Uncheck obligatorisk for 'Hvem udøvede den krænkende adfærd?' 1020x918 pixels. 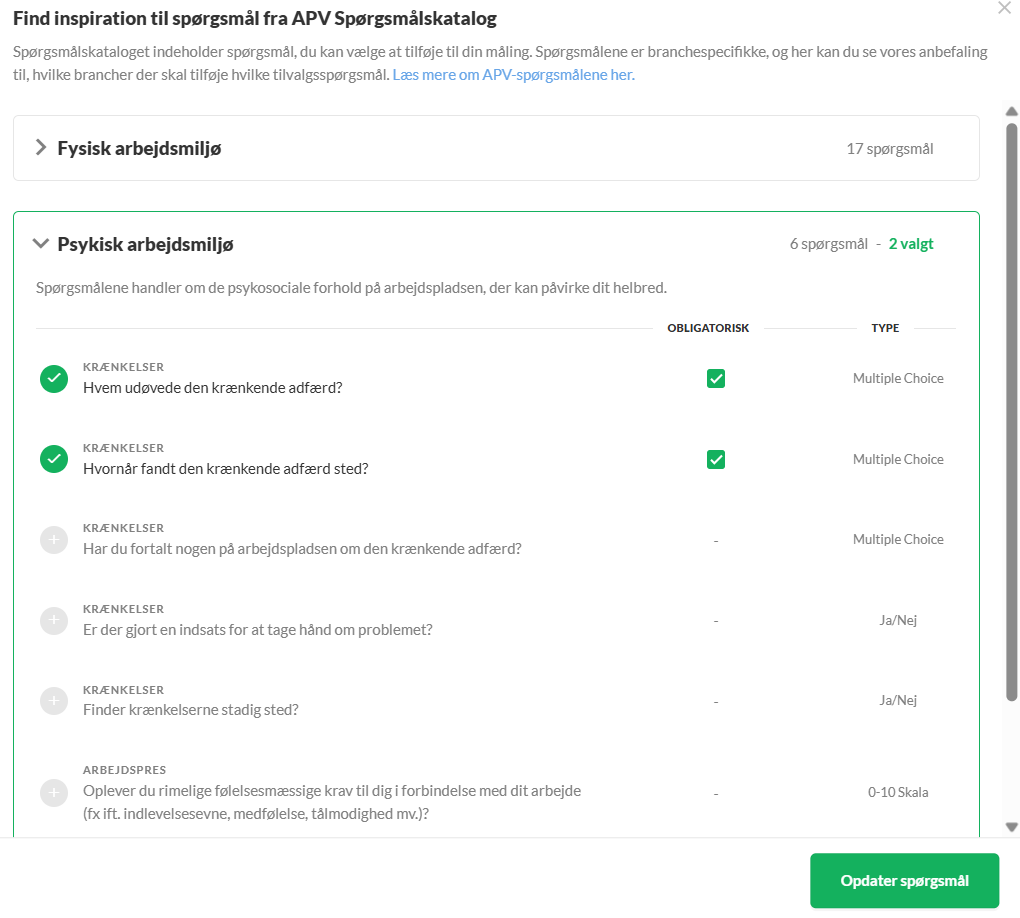coord(716,379)
